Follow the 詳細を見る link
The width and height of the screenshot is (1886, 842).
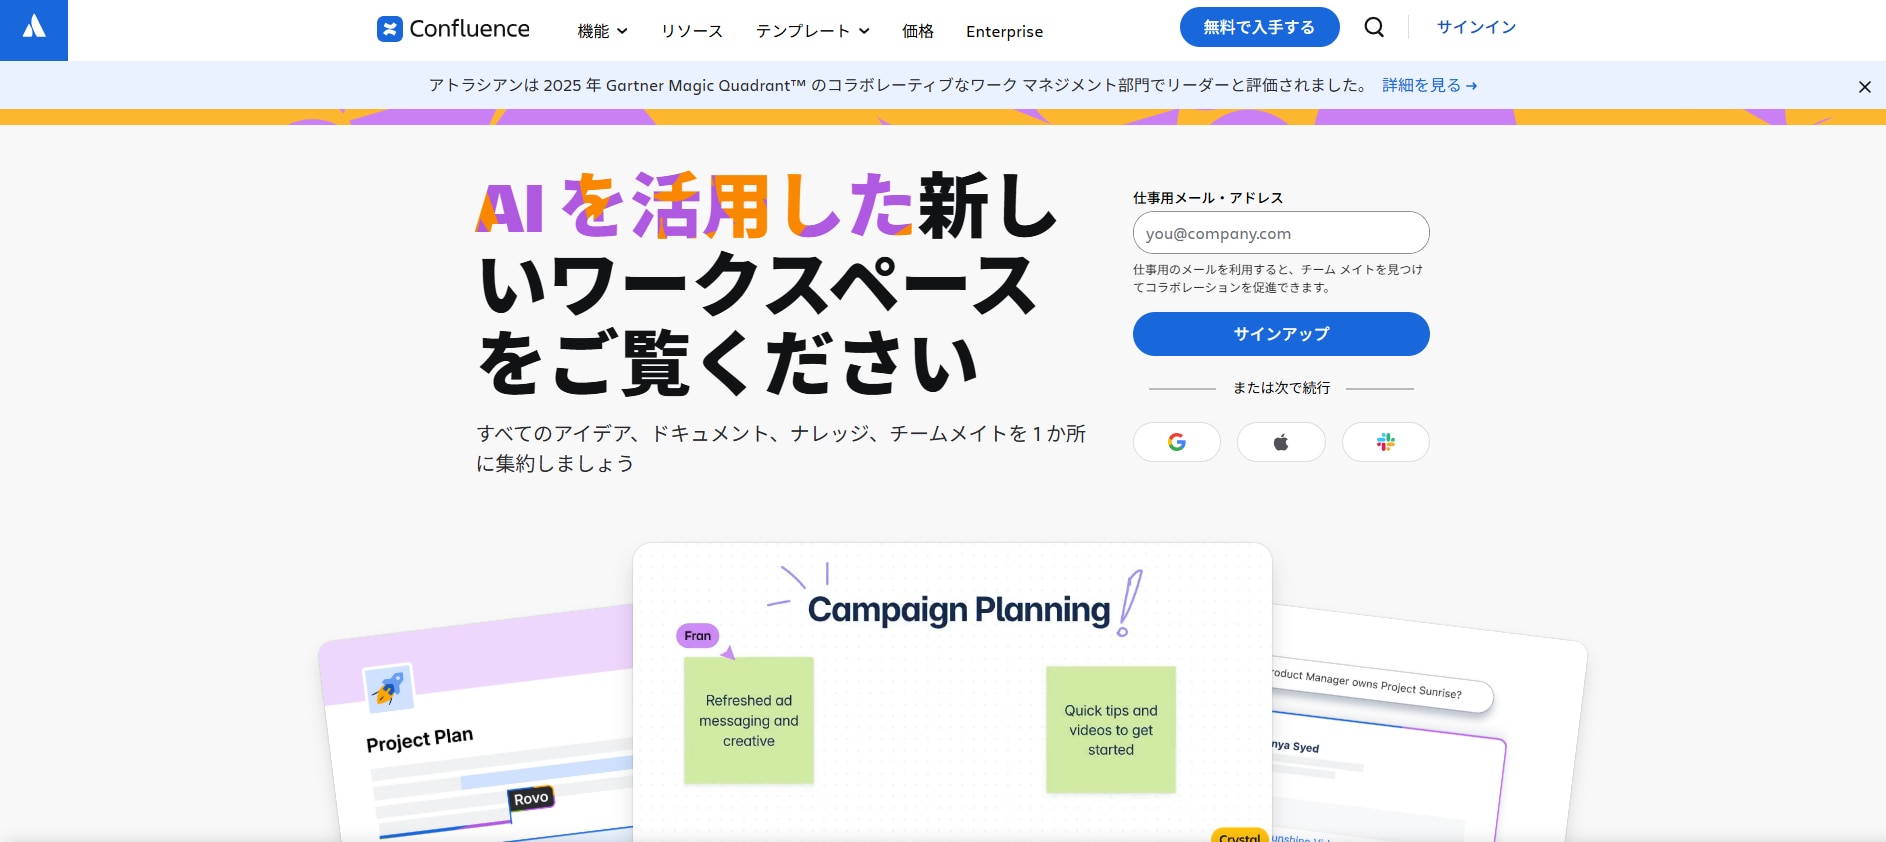[1429, 86]
